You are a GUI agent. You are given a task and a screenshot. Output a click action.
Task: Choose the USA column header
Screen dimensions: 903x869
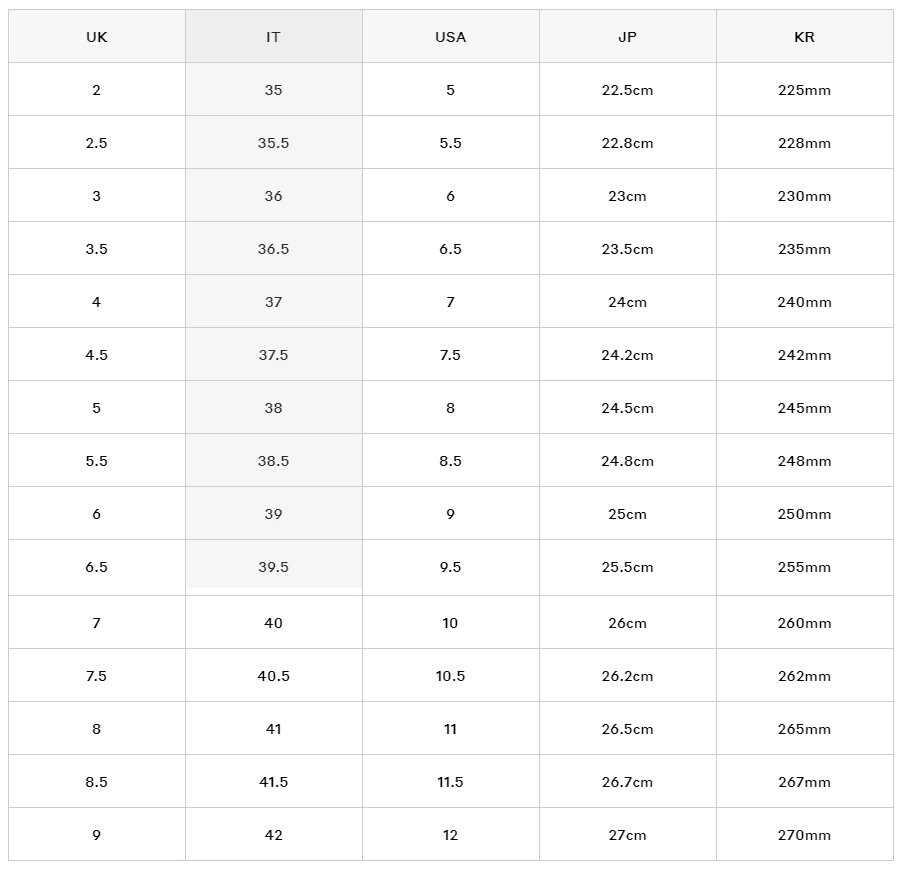click(450, 37)
